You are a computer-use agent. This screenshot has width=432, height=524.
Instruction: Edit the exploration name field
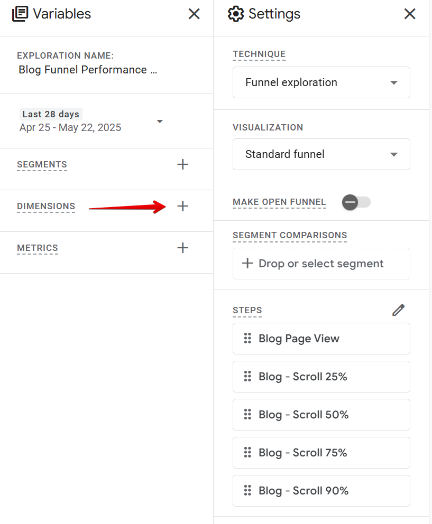[88, 70]
